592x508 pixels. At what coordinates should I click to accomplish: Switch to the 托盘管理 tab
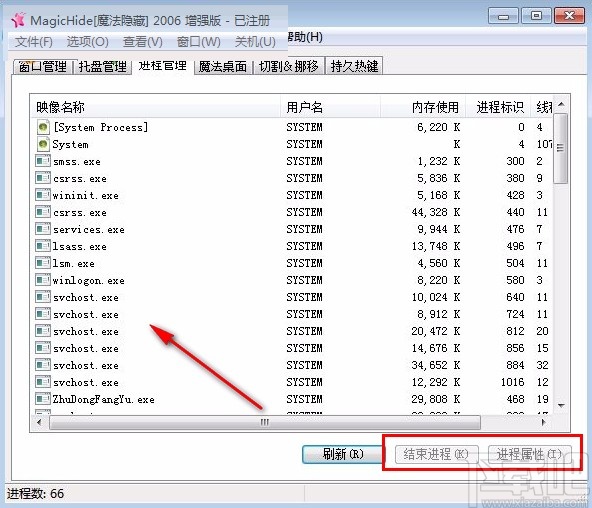click(102, 67)
